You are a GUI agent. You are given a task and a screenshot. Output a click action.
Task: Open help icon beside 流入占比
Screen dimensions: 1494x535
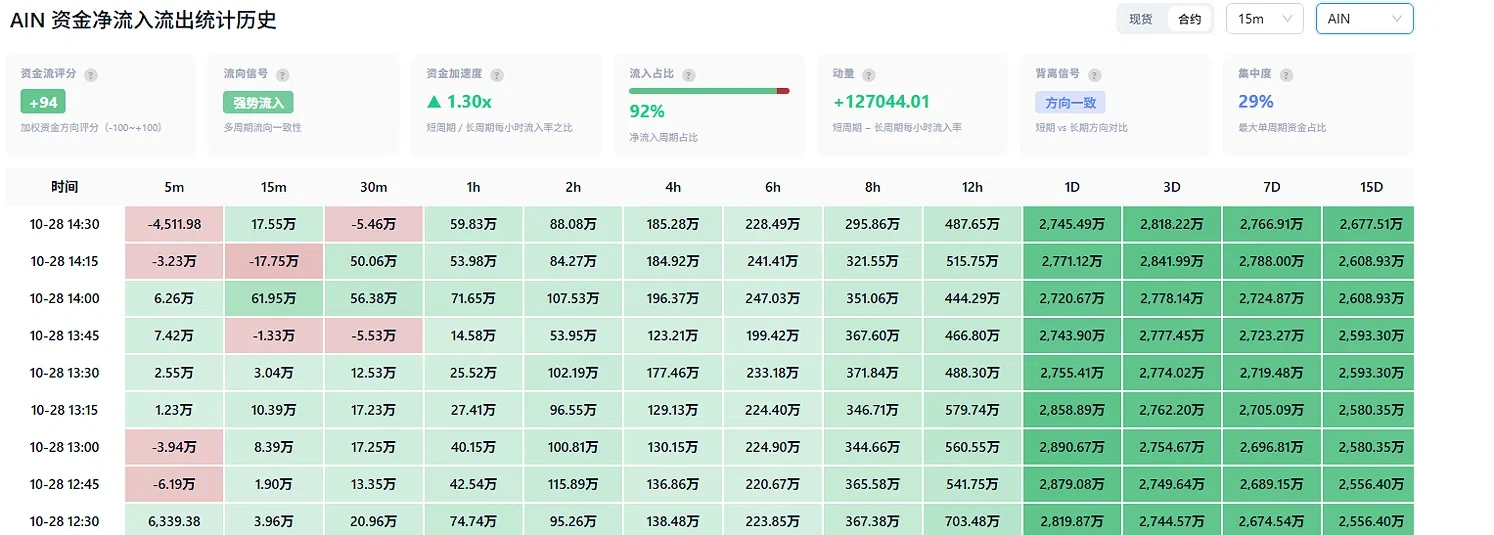(x=688, y=75)
